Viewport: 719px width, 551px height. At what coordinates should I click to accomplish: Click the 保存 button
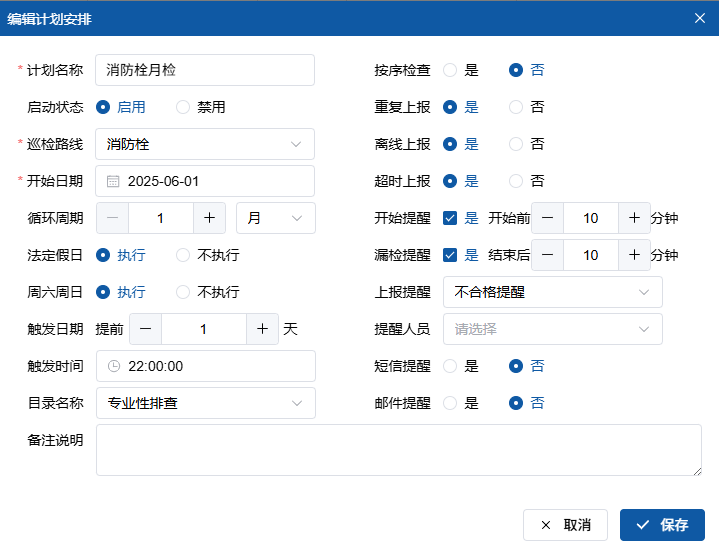pos(662,525)
